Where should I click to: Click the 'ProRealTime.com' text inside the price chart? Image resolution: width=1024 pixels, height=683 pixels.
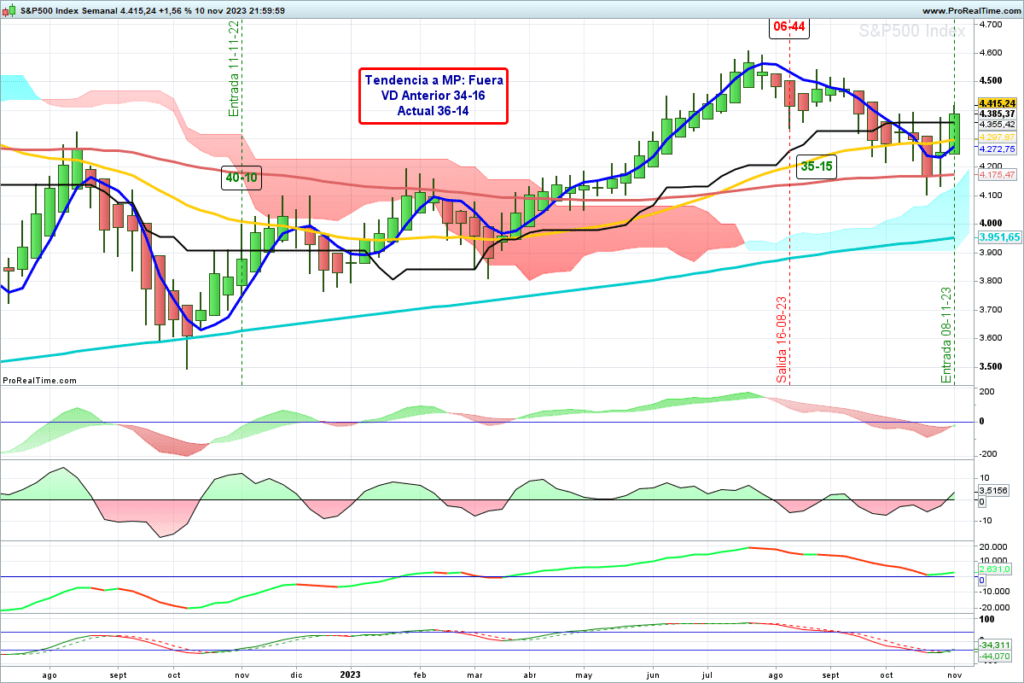(40, 380)
